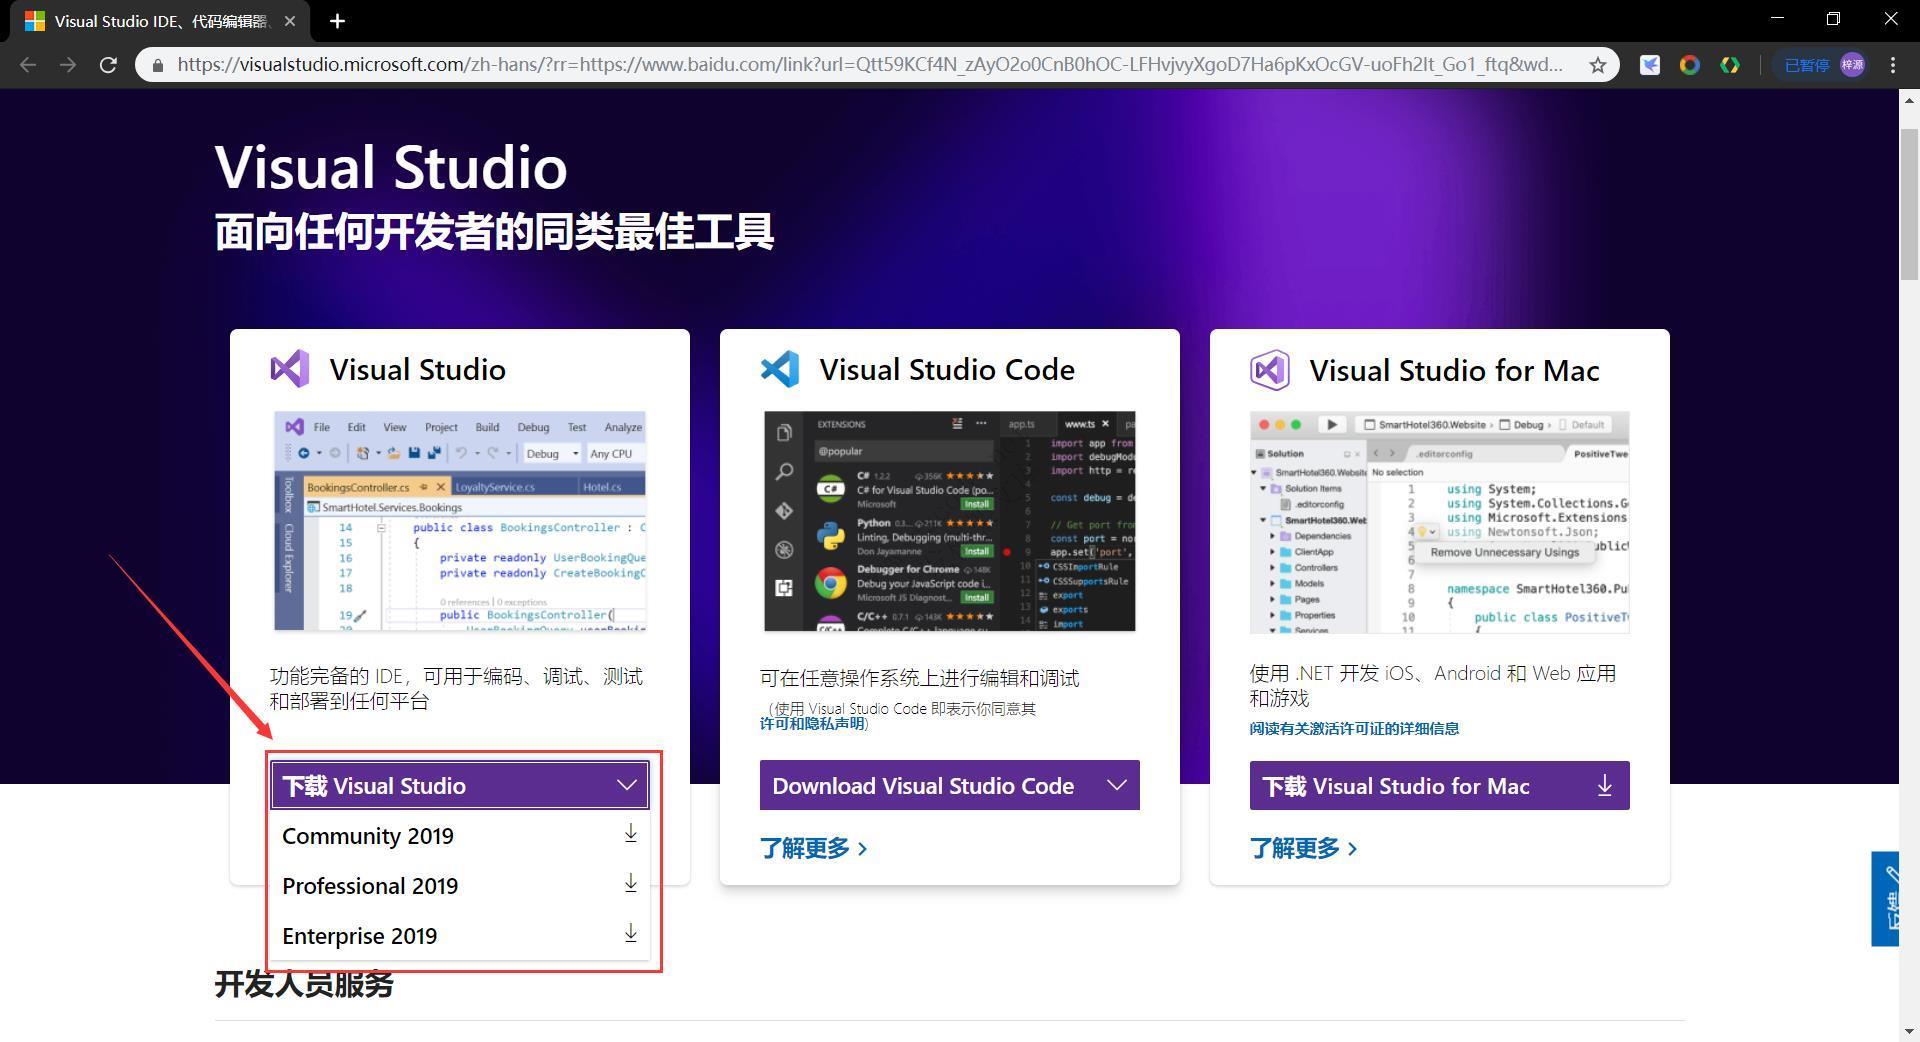
Task: Open Chrome's three-dot menu
Action: tap(1892, 64)
